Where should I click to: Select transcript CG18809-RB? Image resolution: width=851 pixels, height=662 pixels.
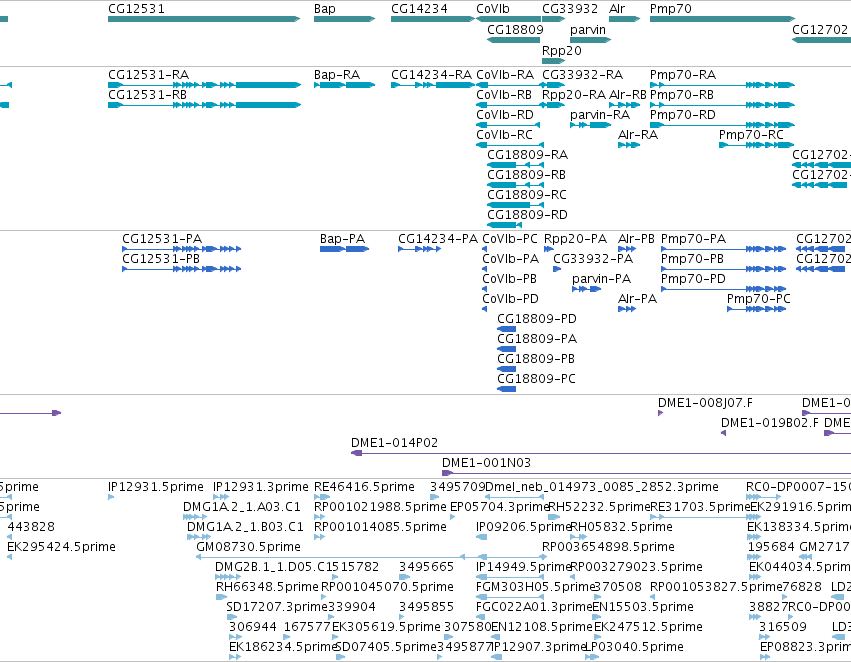tap(516, 185)
